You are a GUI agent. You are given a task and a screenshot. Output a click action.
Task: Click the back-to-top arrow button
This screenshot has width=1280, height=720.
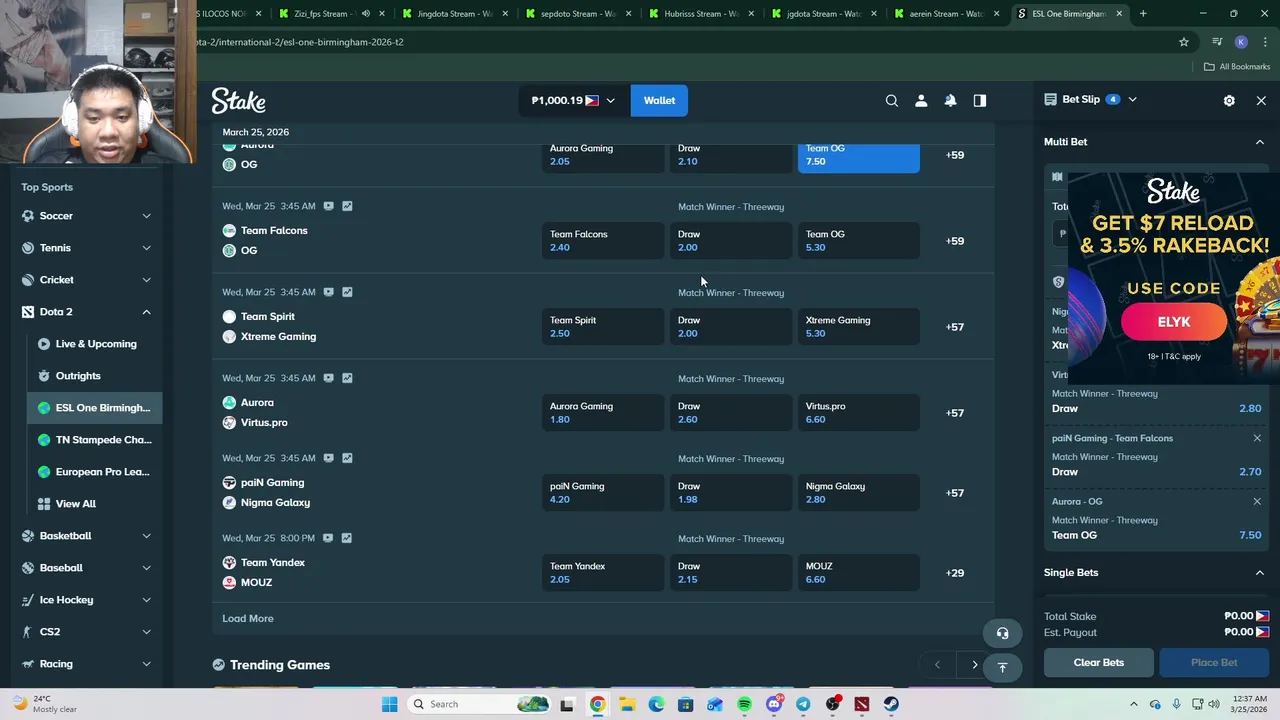point(1002,666)
